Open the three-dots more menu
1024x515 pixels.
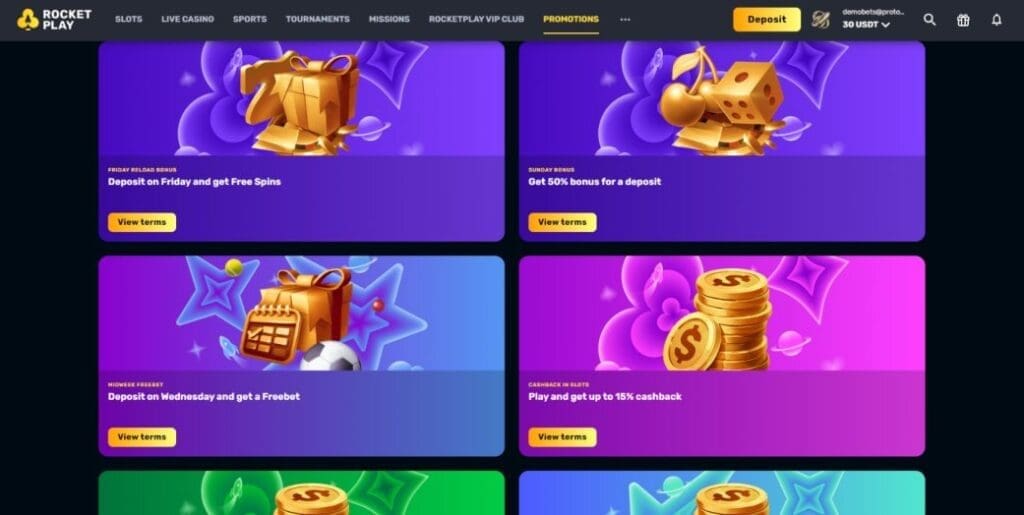pos(625,20)
